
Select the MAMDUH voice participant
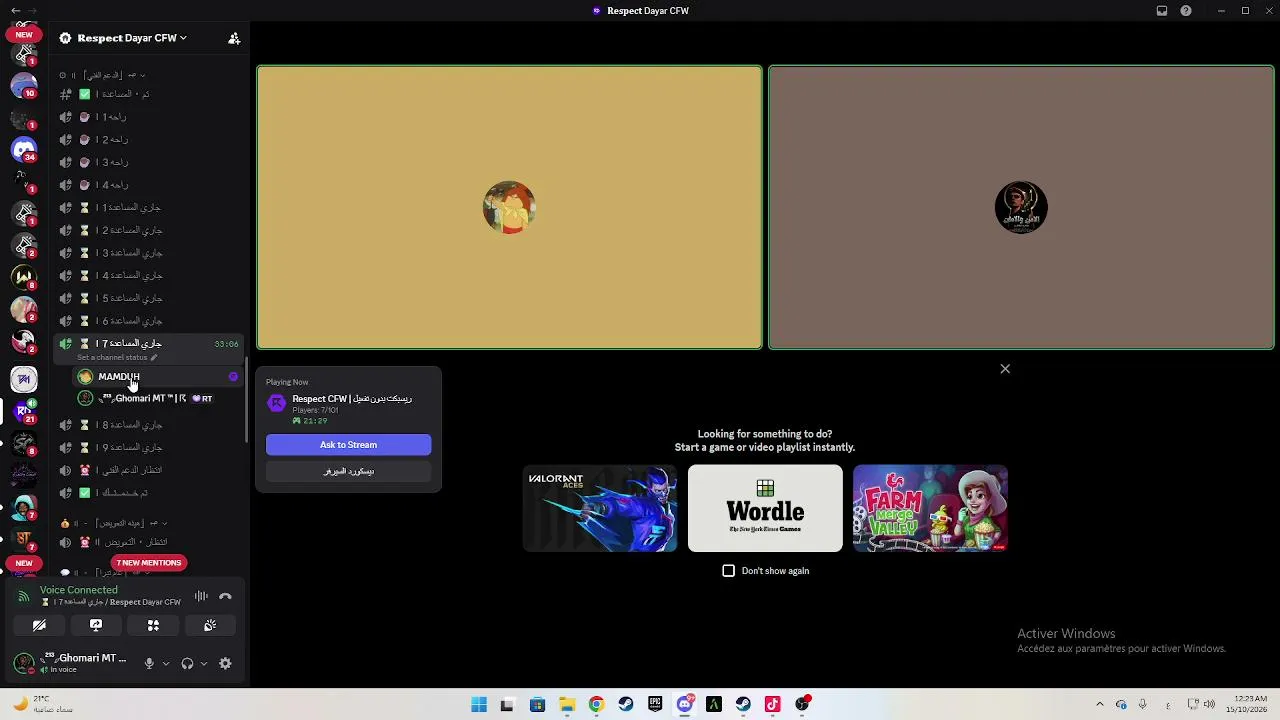[x=158, y=377]
